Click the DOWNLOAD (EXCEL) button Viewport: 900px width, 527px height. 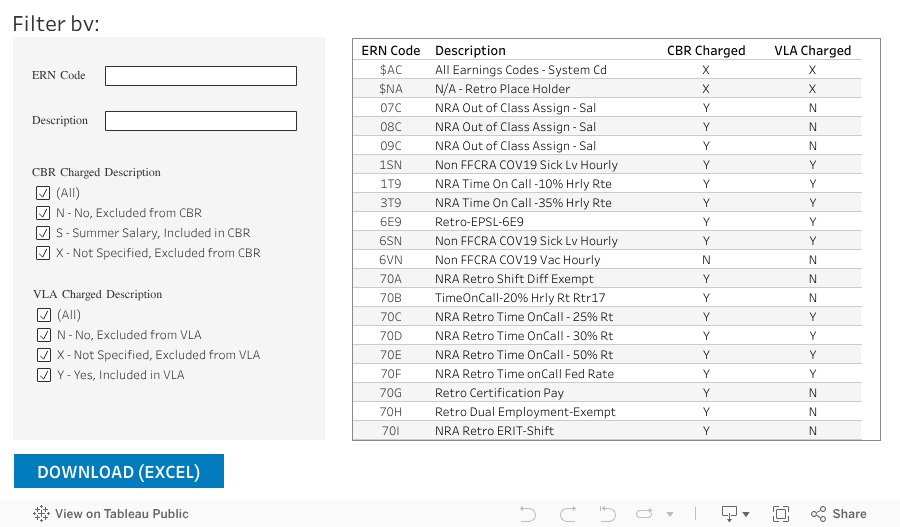tap(119, 471)
